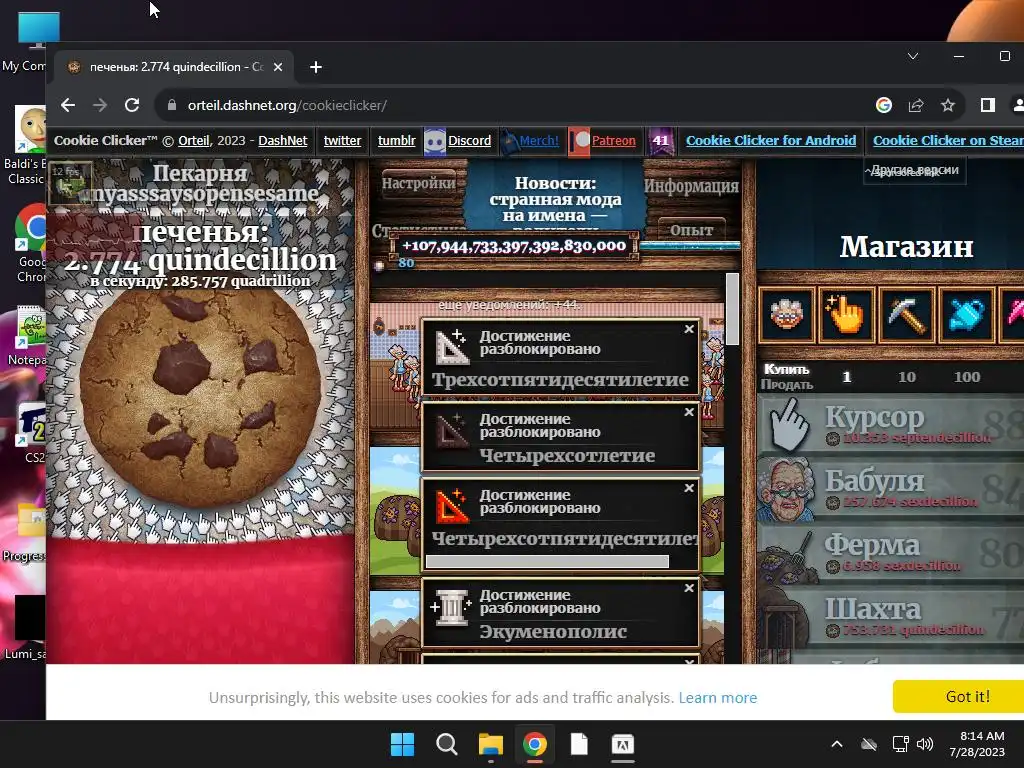Buy a Ферма building
The image size is (1024, 768).
(x=889, y=554)
